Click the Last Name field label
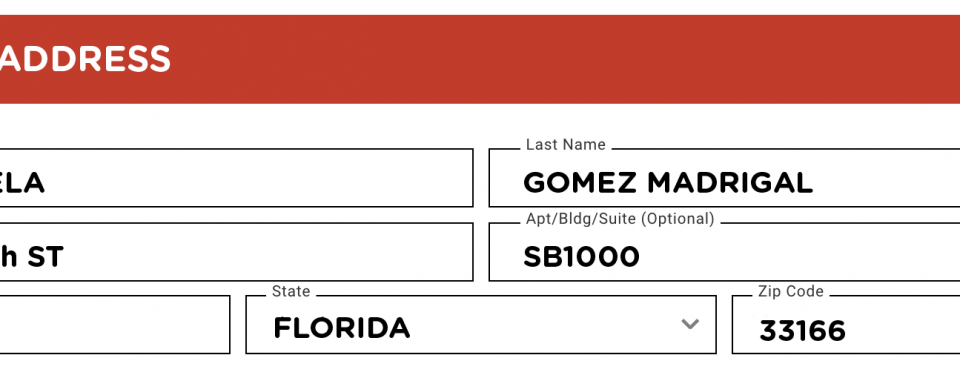 [566, 145]
